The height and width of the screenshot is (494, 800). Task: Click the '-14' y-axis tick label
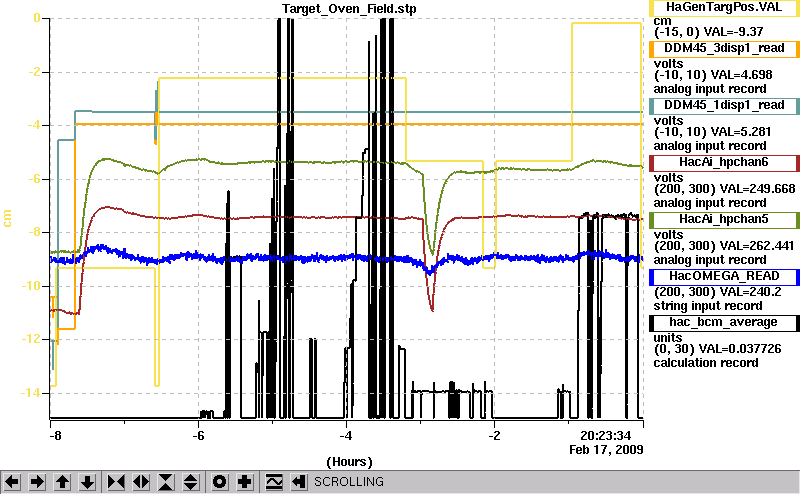(31, 393)
